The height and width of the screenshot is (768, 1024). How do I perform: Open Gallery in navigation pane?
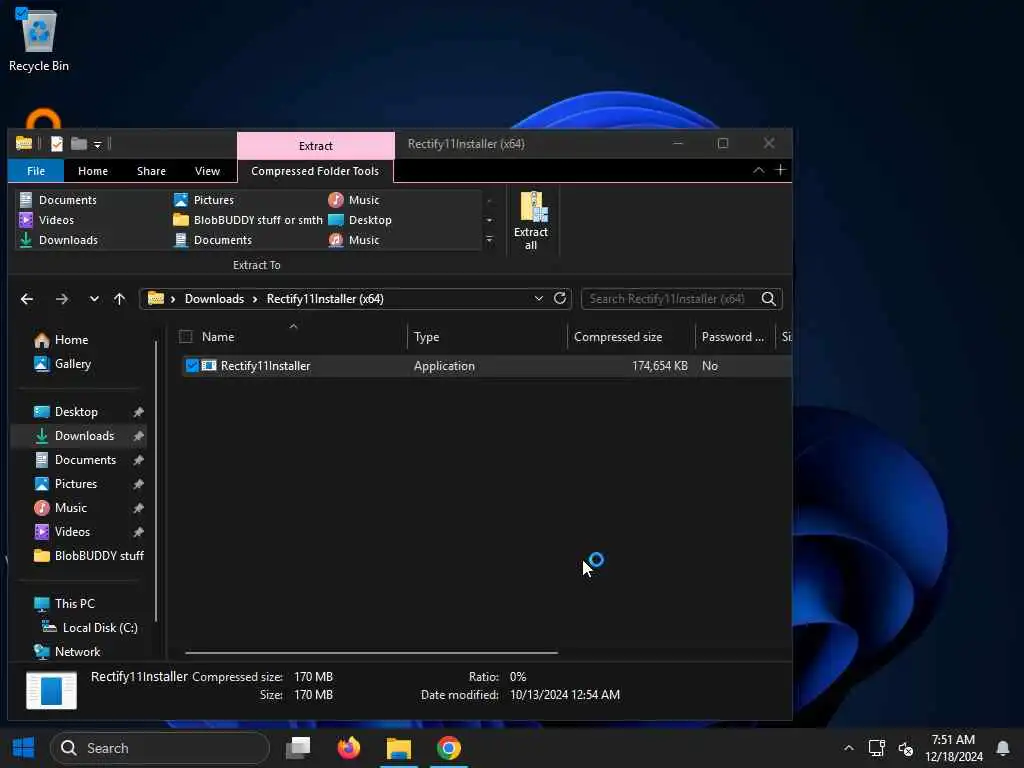tap(62, 364)
